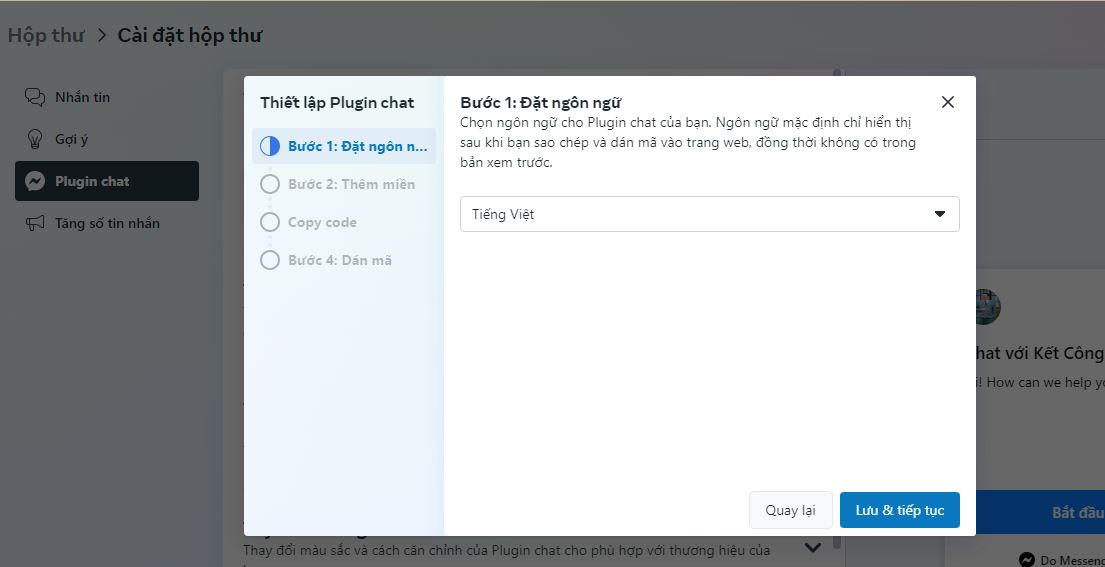Go back to Hộp thư via the breadcrumb
The width and height of the screenshot is (1105, 567).
click(x=46, y=35)
